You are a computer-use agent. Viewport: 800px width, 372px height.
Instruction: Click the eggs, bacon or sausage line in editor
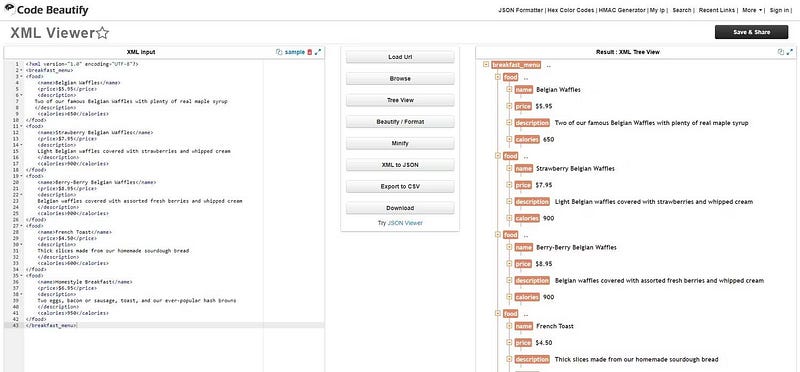pos(137,301)
